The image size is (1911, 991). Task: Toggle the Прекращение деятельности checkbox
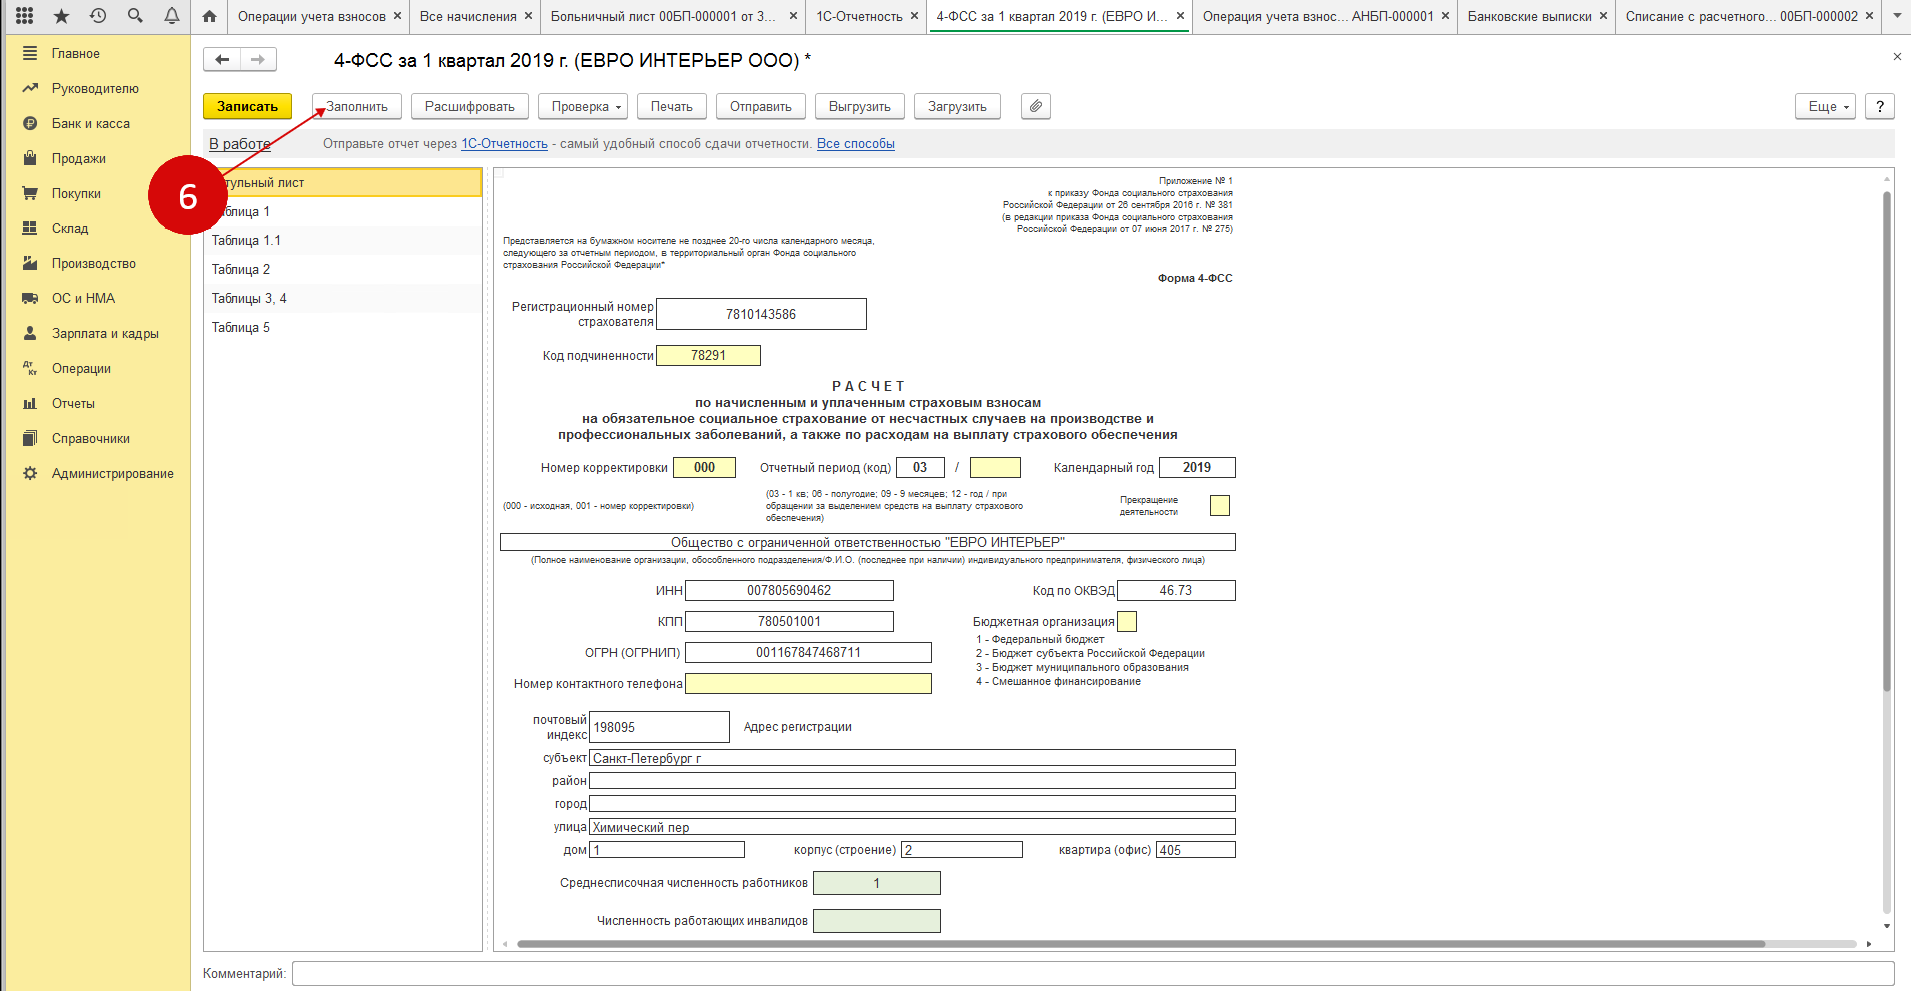tap(1219, 506)
